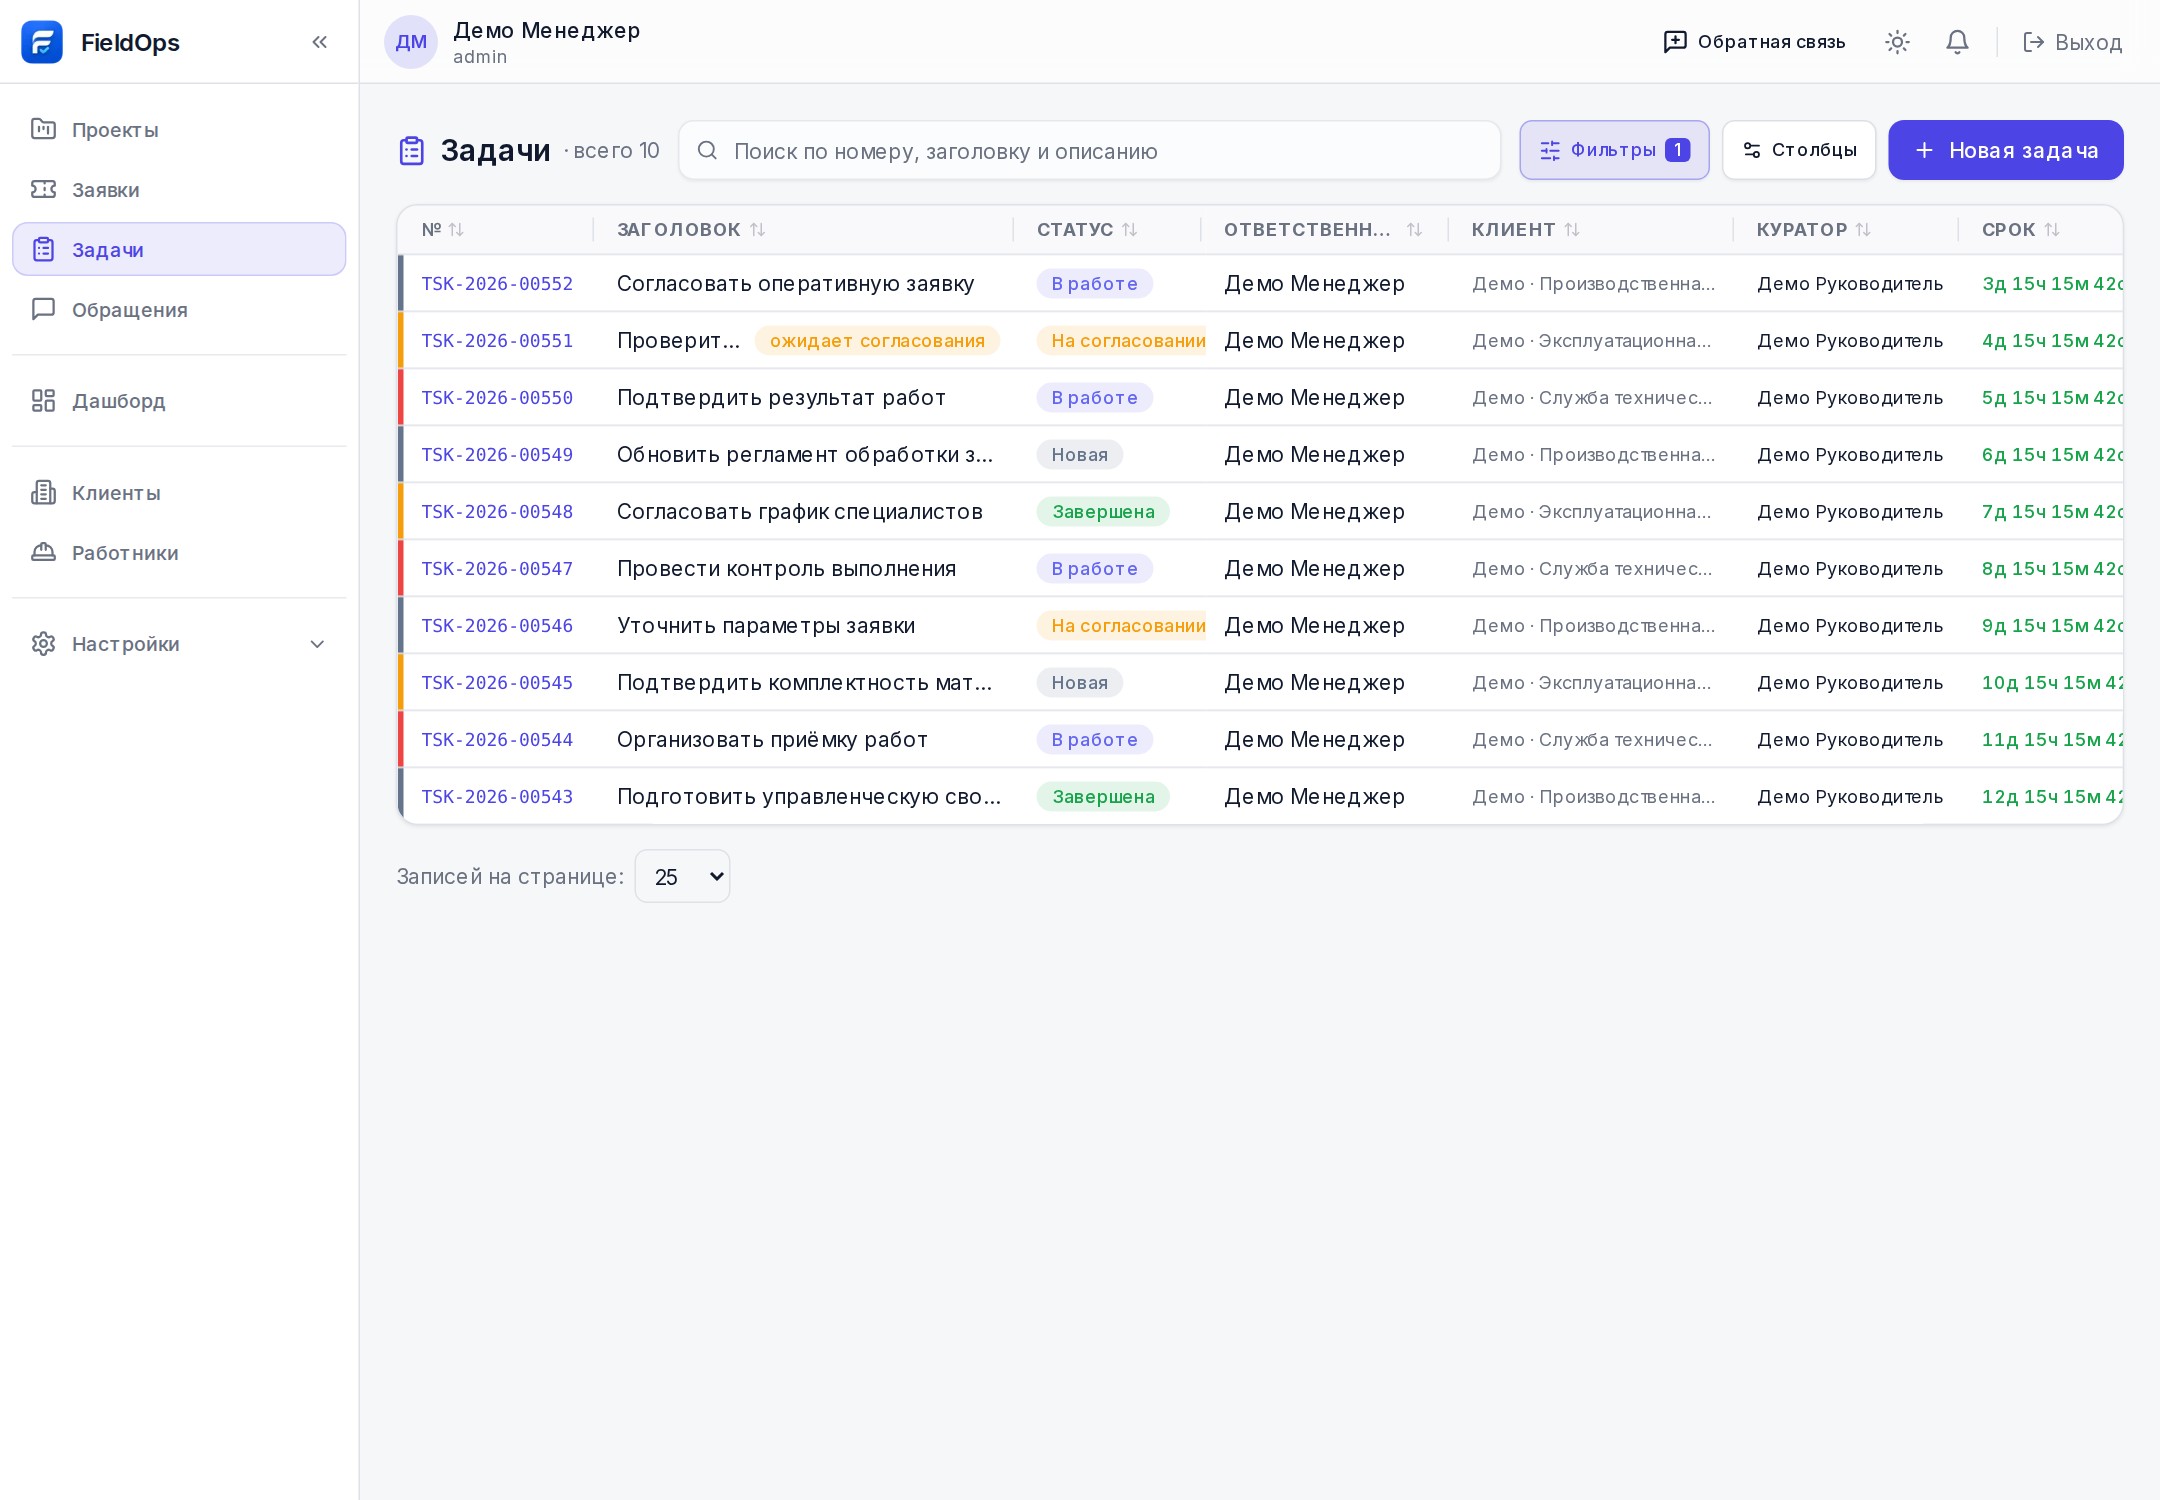
Task: Create a new task with Новая задача
Action: click(x=2006, y=151)
